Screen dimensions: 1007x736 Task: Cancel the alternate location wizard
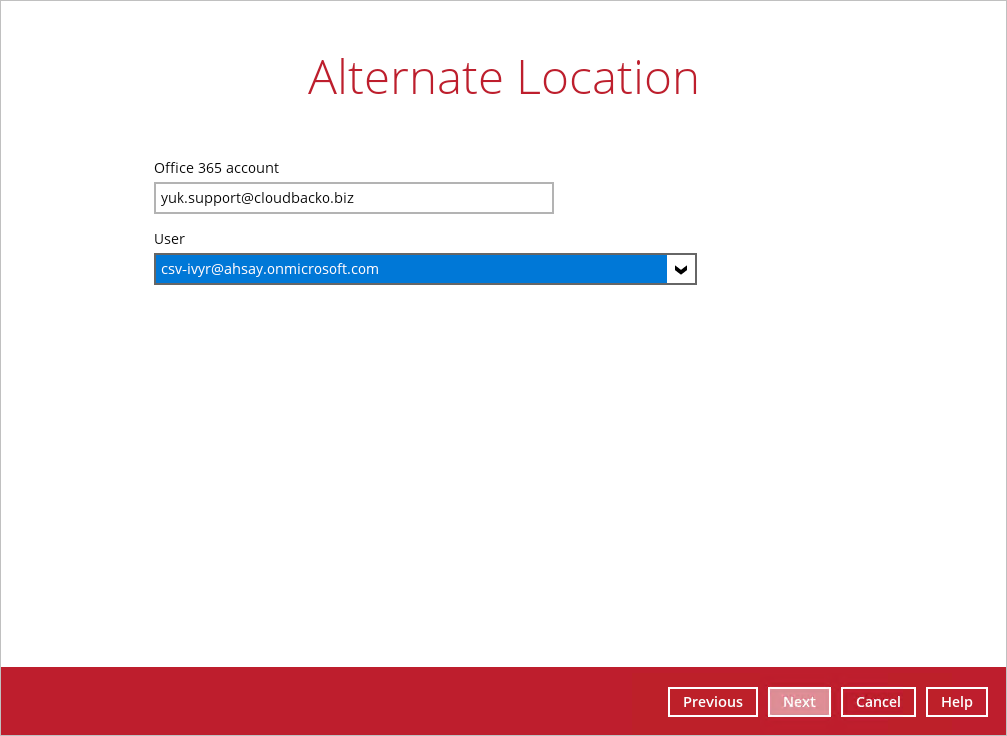coord(878,702)
